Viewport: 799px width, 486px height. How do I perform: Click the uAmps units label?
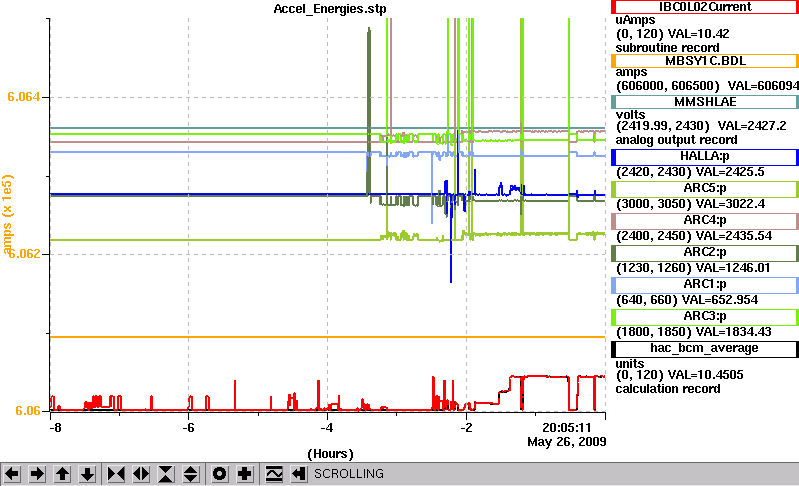pyautogui.click(x=635, y=20)
